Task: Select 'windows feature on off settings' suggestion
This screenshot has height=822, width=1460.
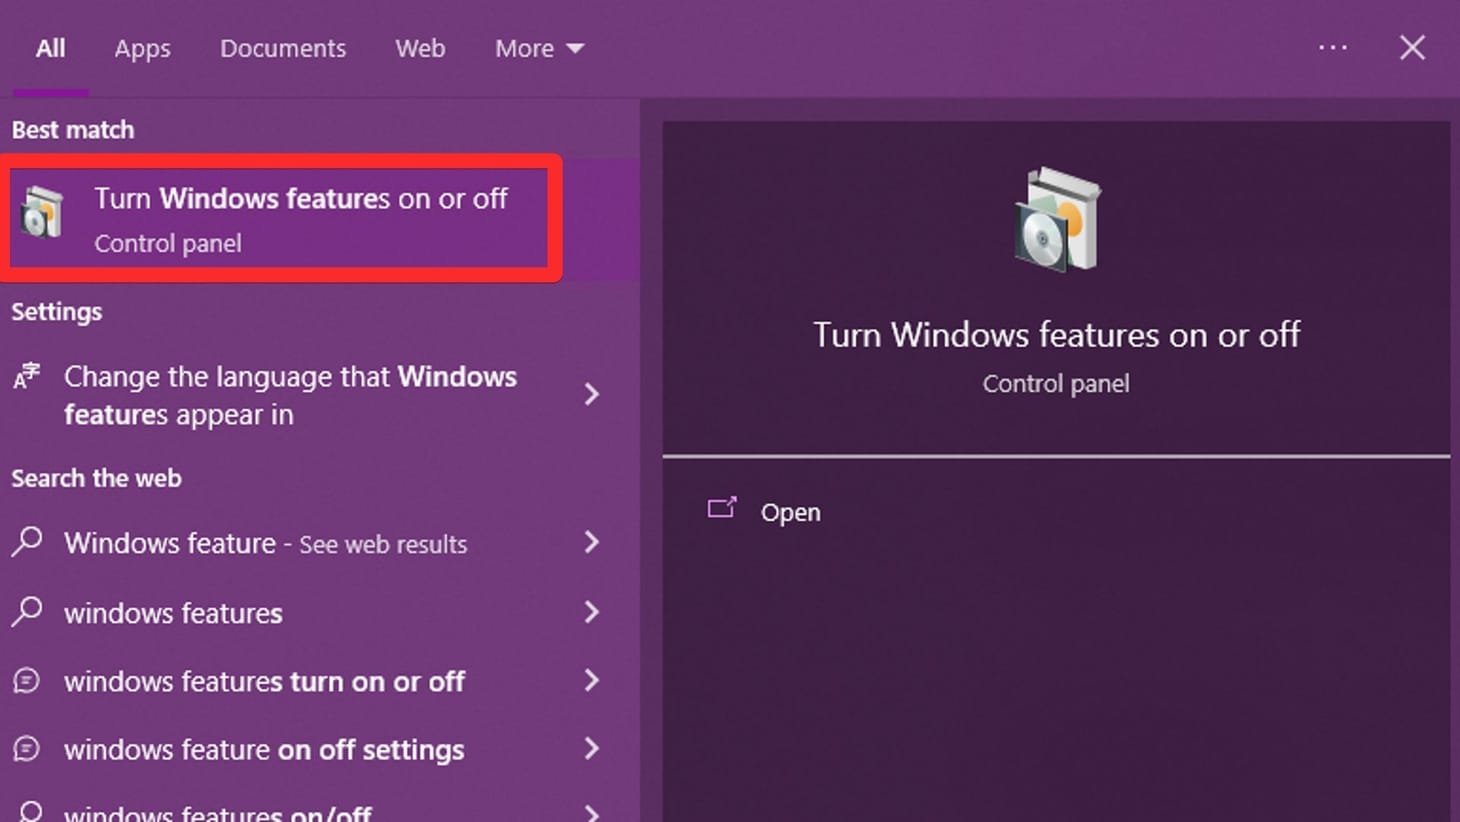Action: (263, 749)
